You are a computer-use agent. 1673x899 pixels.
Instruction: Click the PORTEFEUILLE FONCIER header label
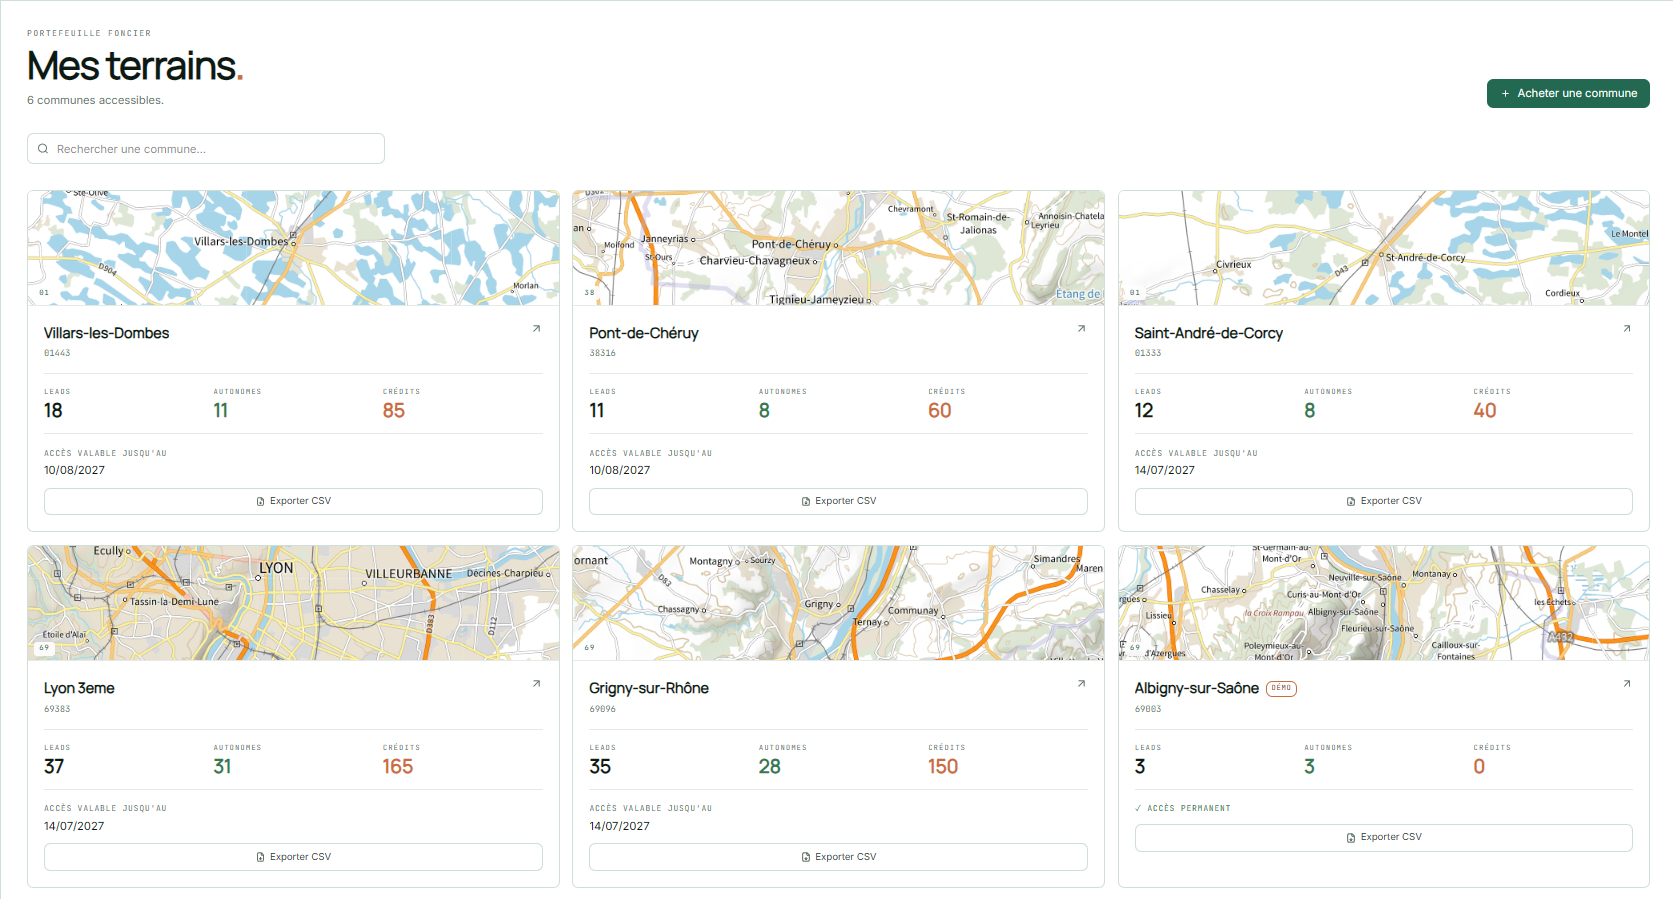pyautogui.click(x=89, y=33)
